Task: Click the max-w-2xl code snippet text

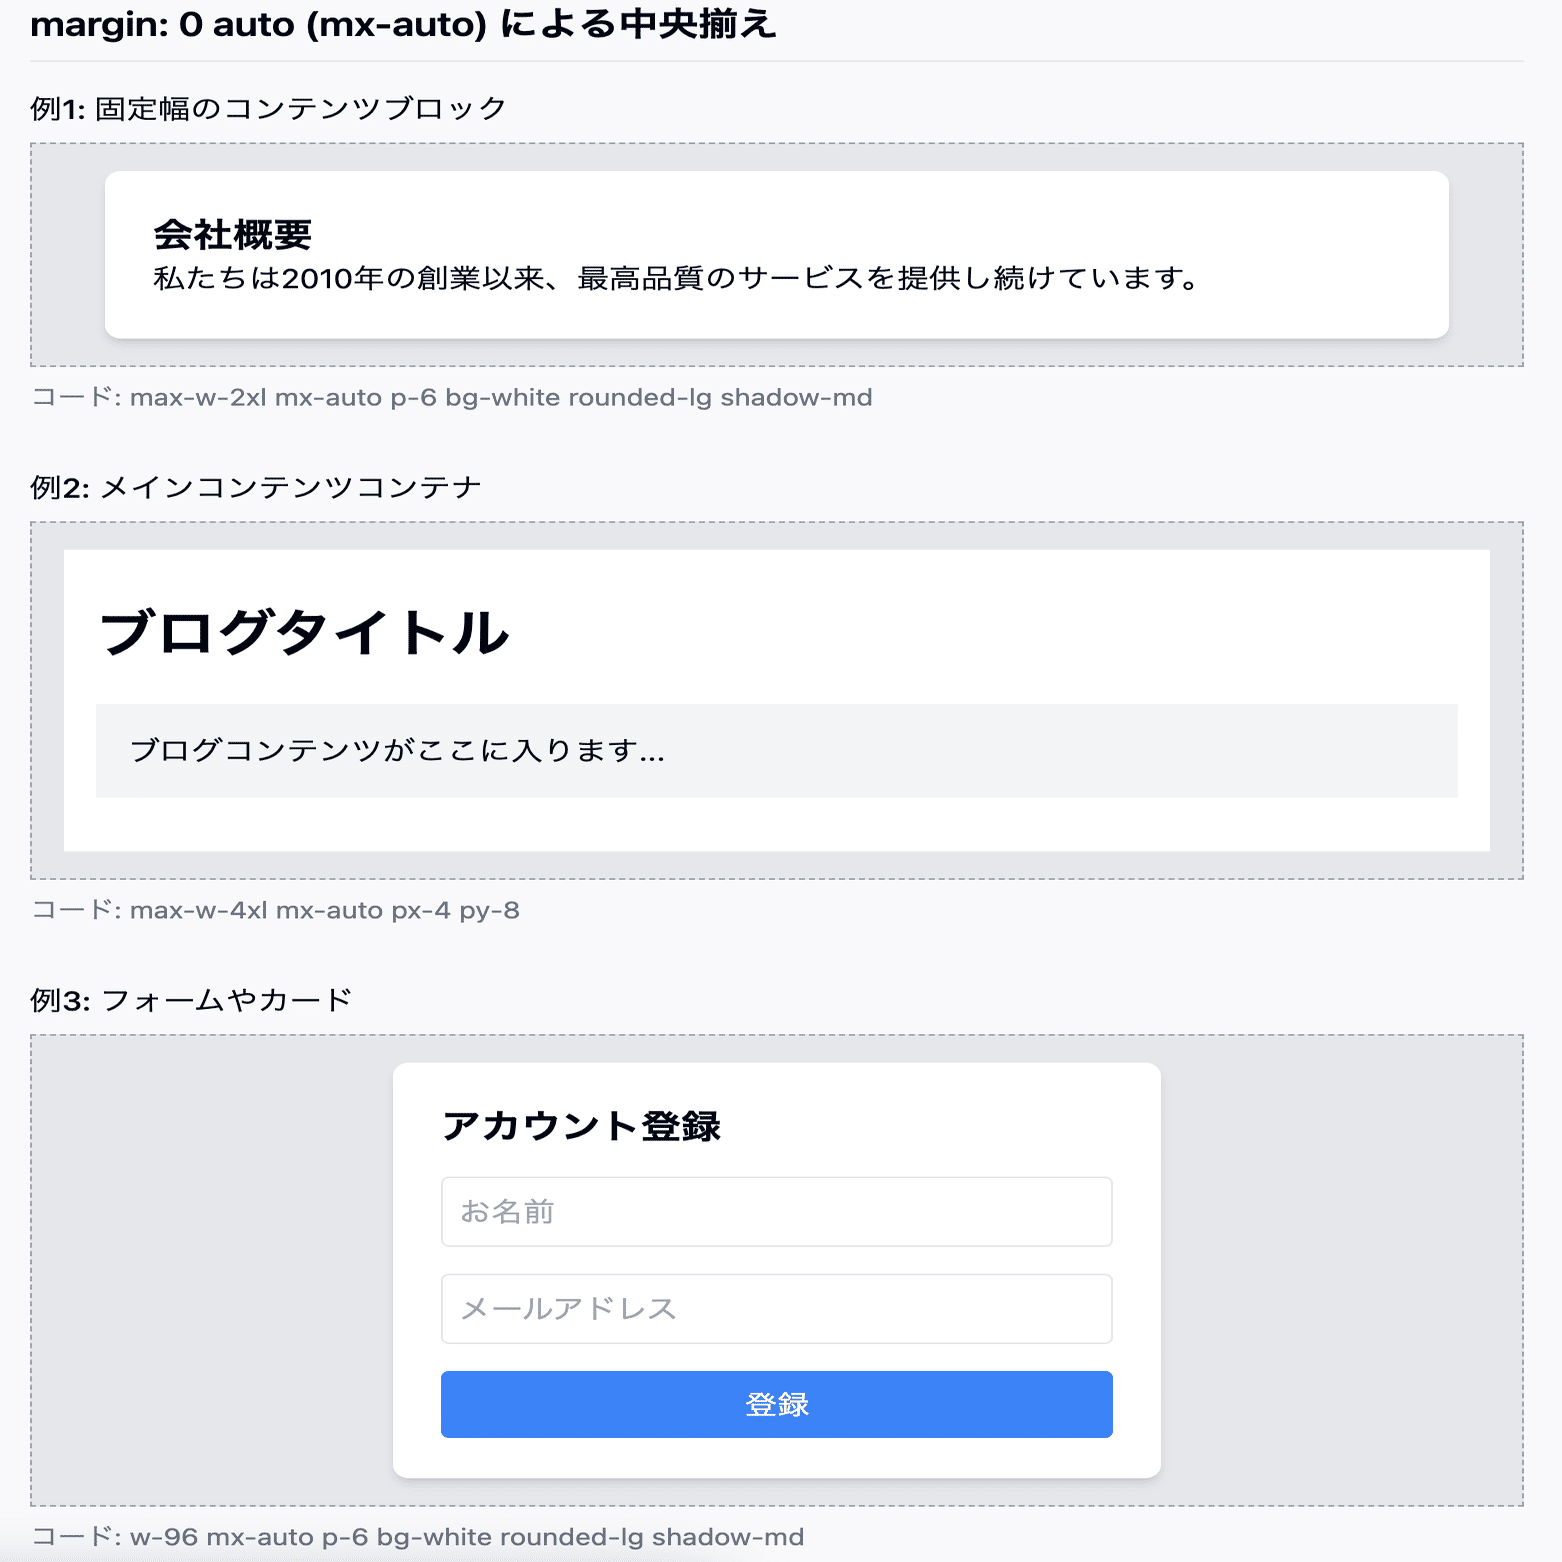Action: point(450,397)
